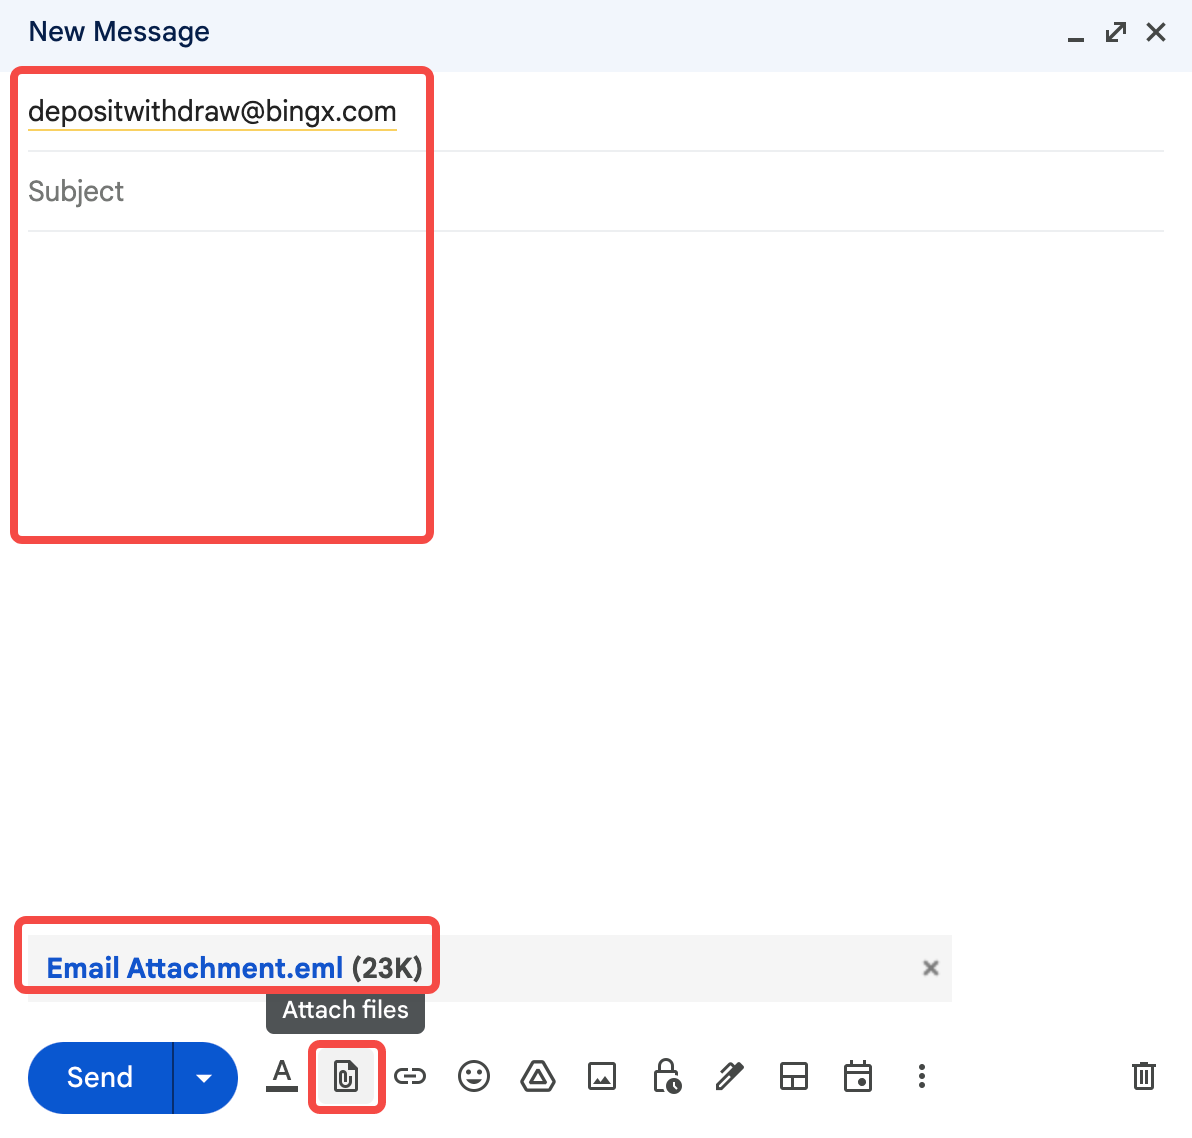Click the calendar meeting time icon

858,1077
